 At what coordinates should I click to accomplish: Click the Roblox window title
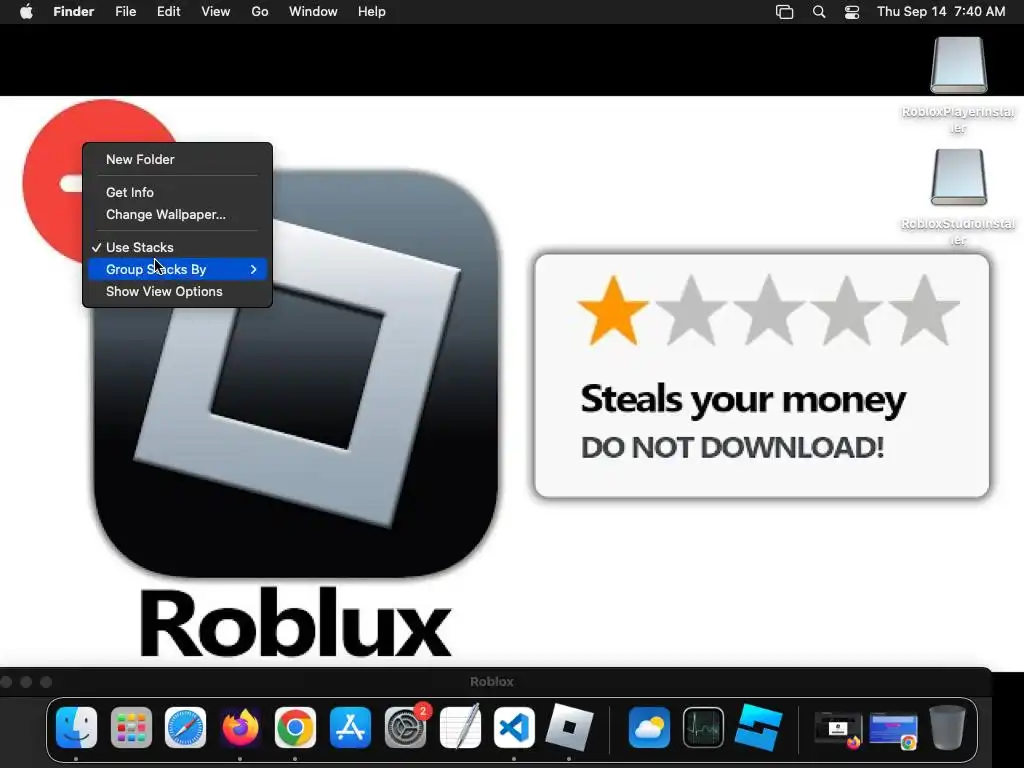[492, 681]
